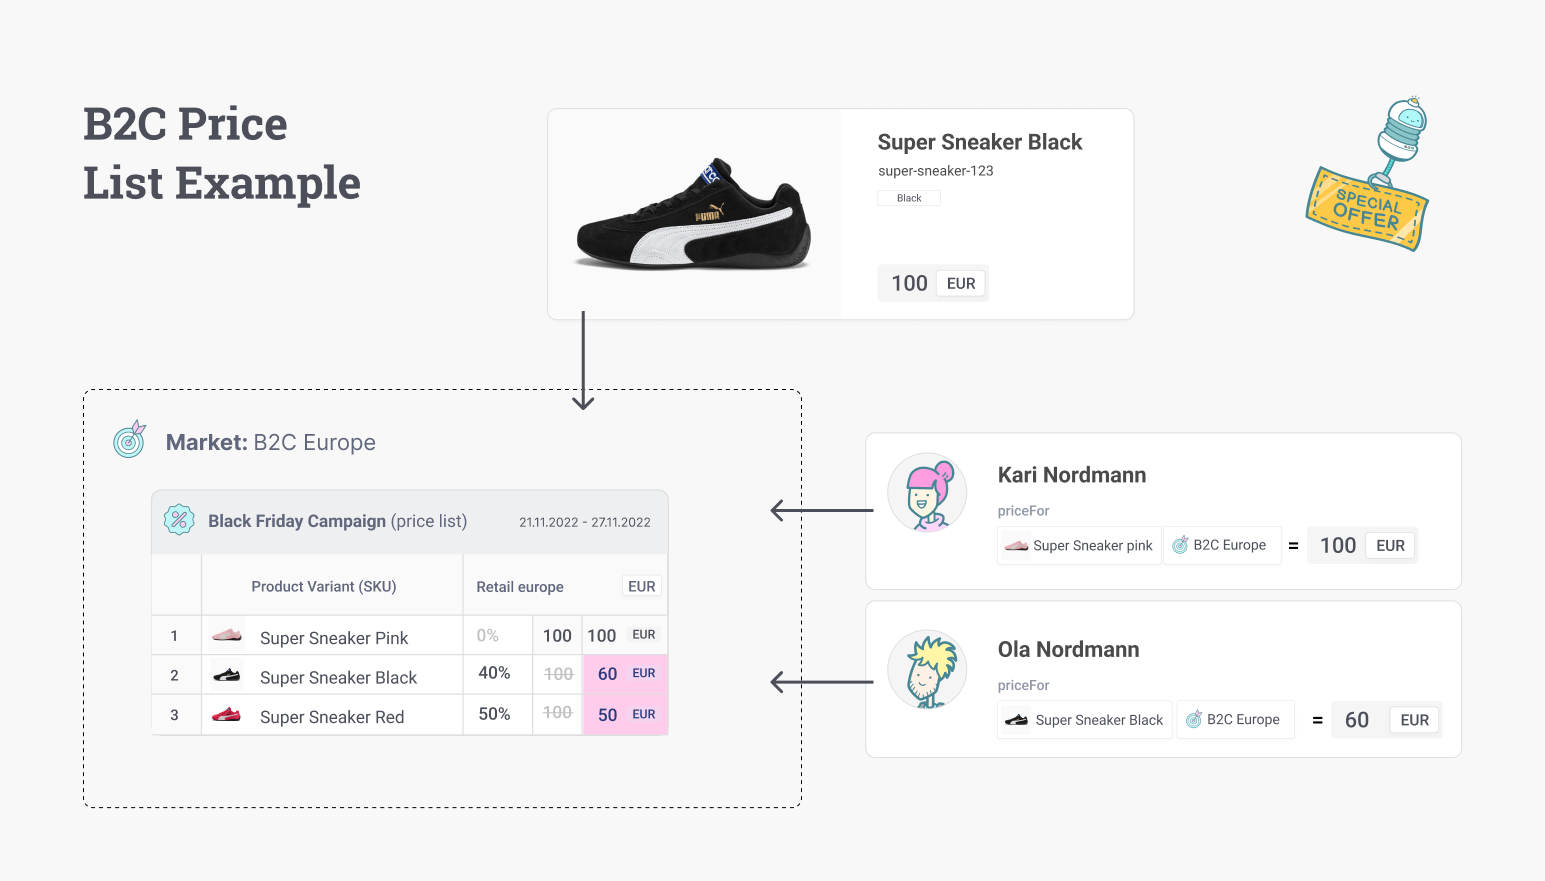The image size is (1545, 881).
Task: Click the highlighted 60 EUR discounted price cell
Action: coord(625,674)
